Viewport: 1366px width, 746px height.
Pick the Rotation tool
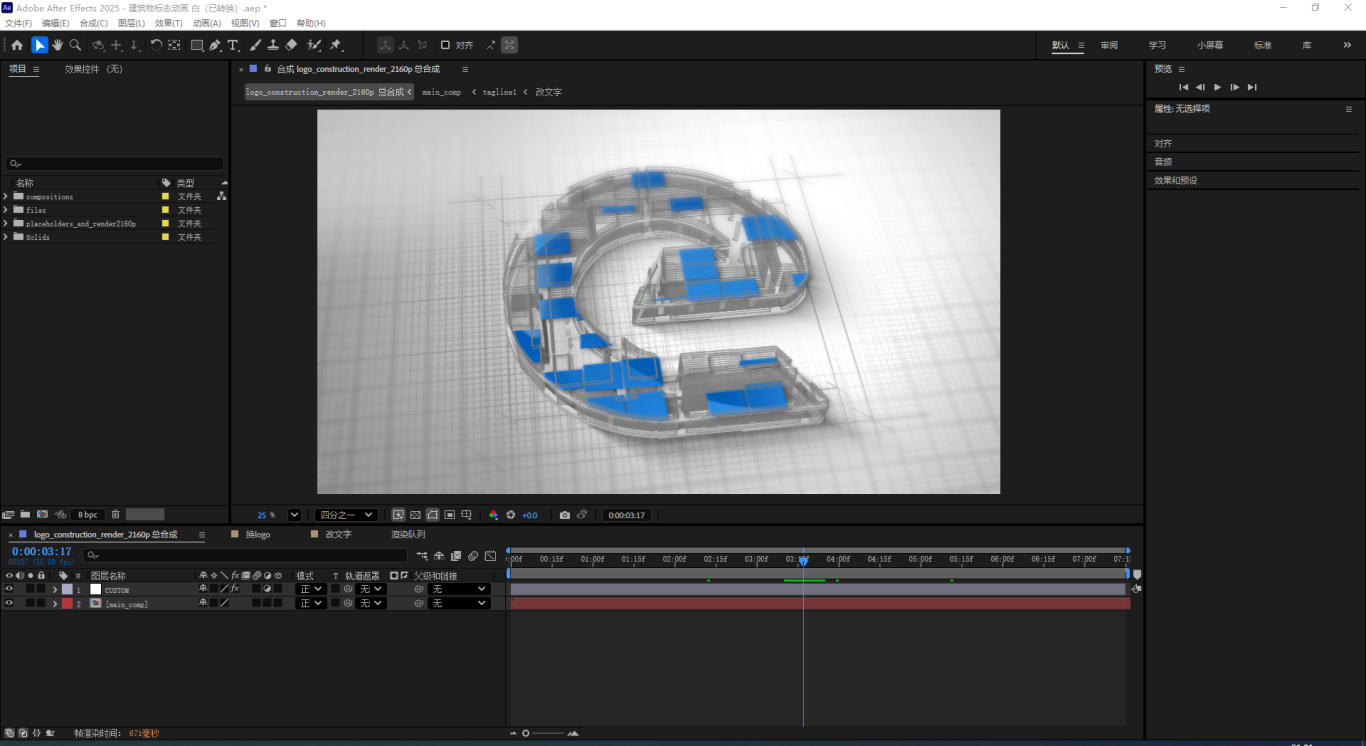(156, 45)
